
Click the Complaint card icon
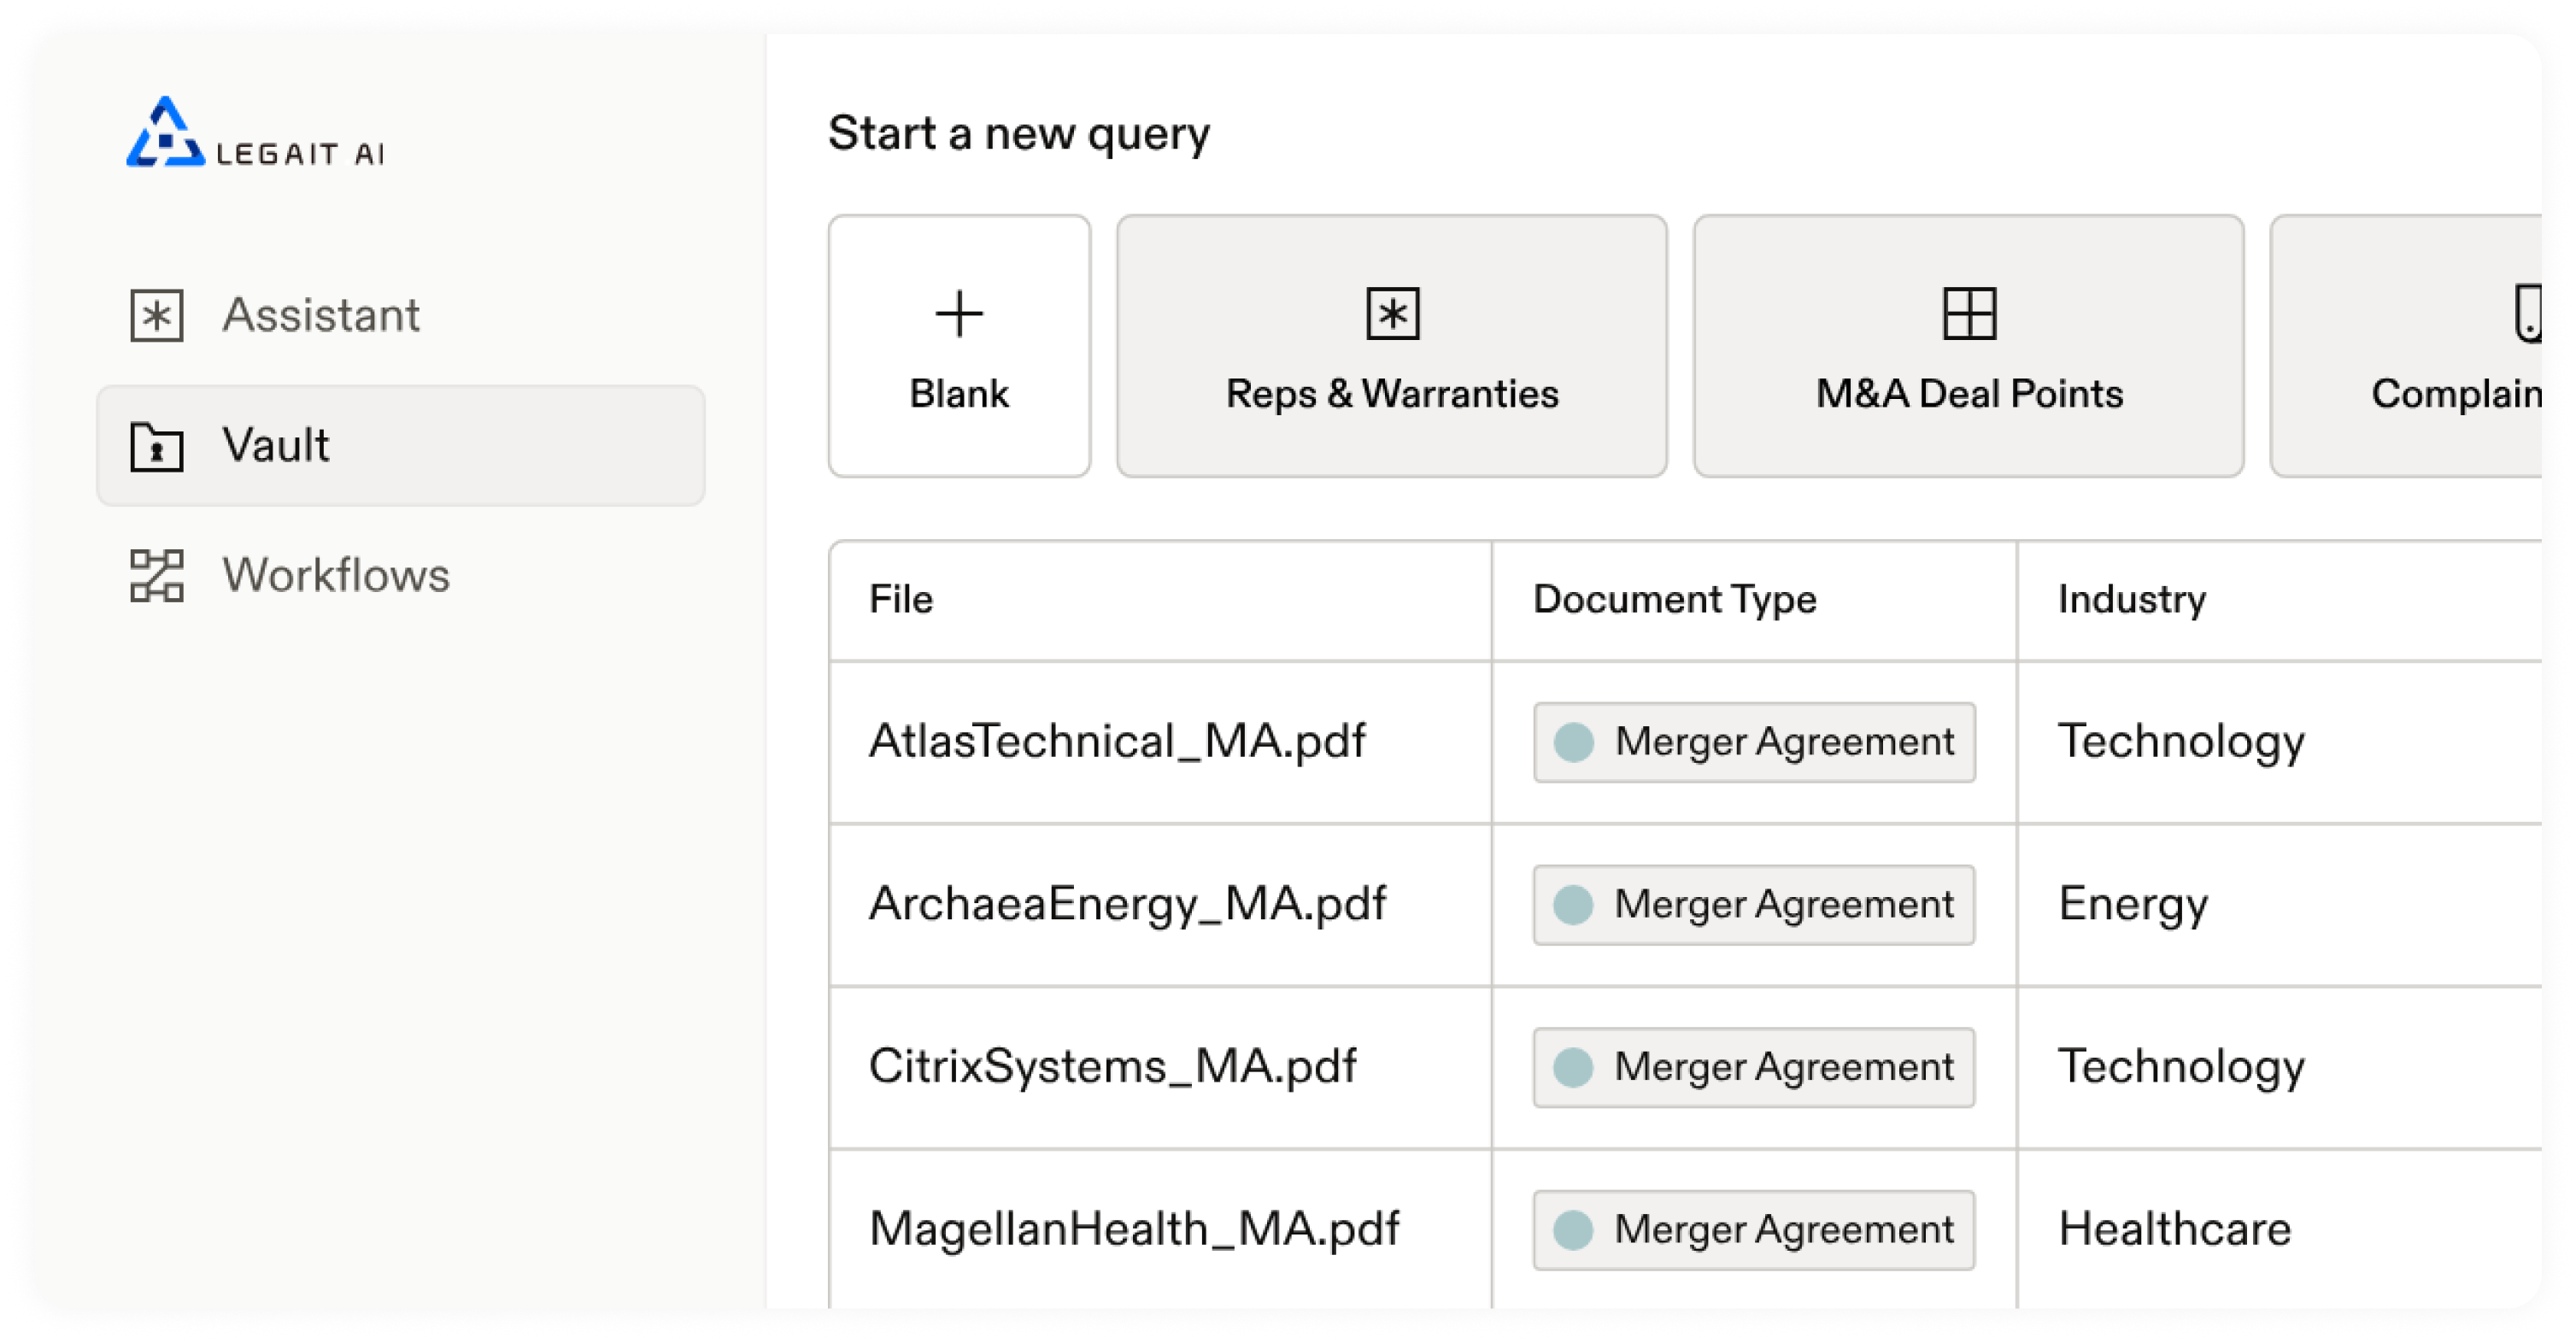(2527, 314)
